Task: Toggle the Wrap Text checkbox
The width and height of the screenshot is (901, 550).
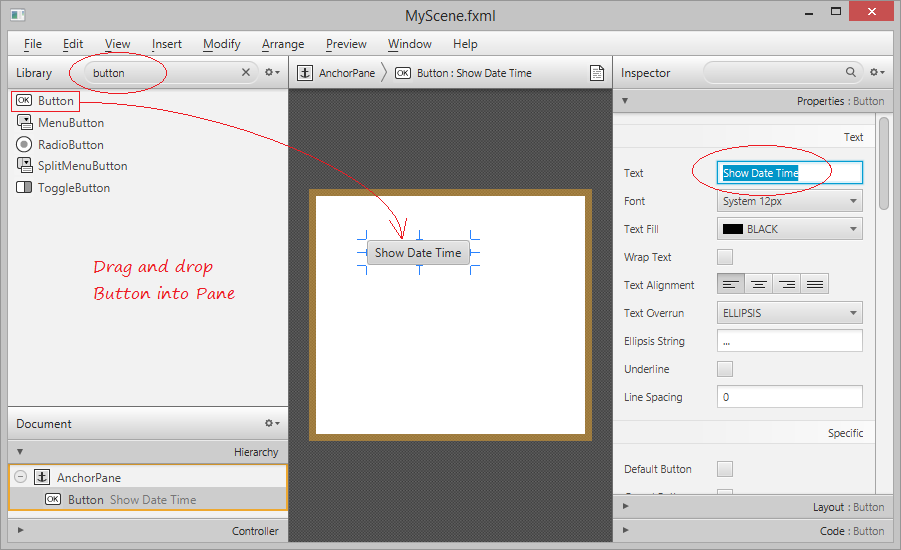Action: point(725,257)
